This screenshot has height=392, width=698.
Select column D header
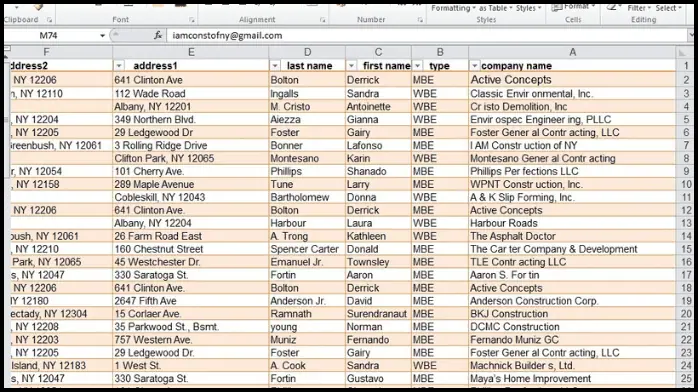(x=307, y=53)
